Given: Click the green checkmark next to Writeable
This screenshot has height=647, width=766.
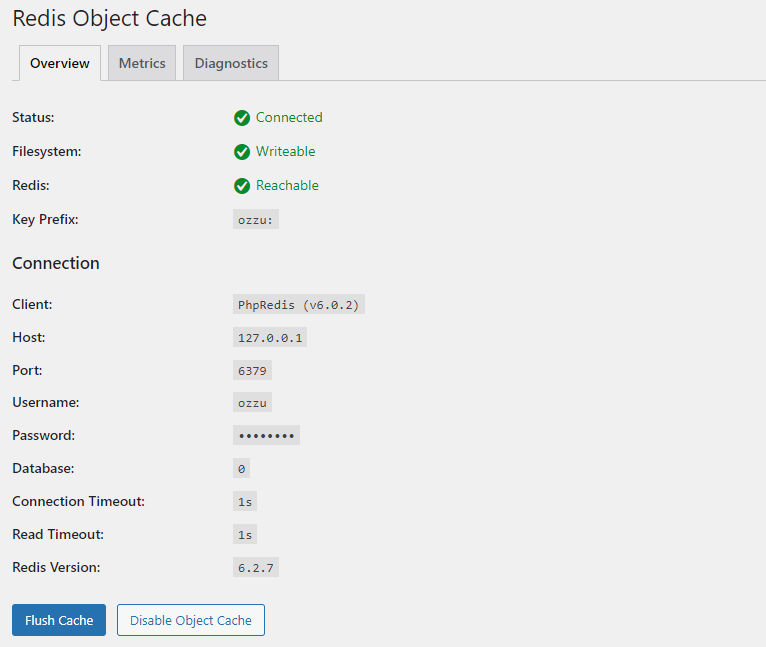Looking at the screenshot, I should 242,152.
